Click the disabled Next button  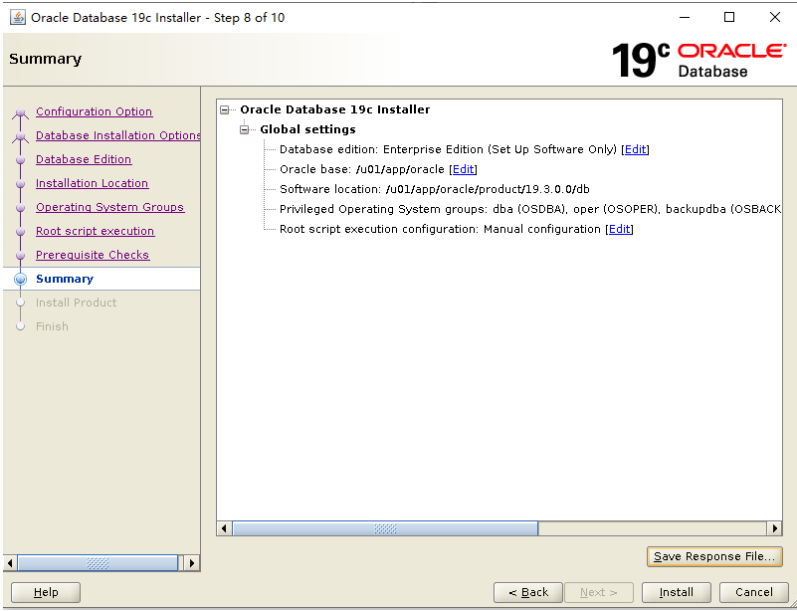[x=599, y=592]
